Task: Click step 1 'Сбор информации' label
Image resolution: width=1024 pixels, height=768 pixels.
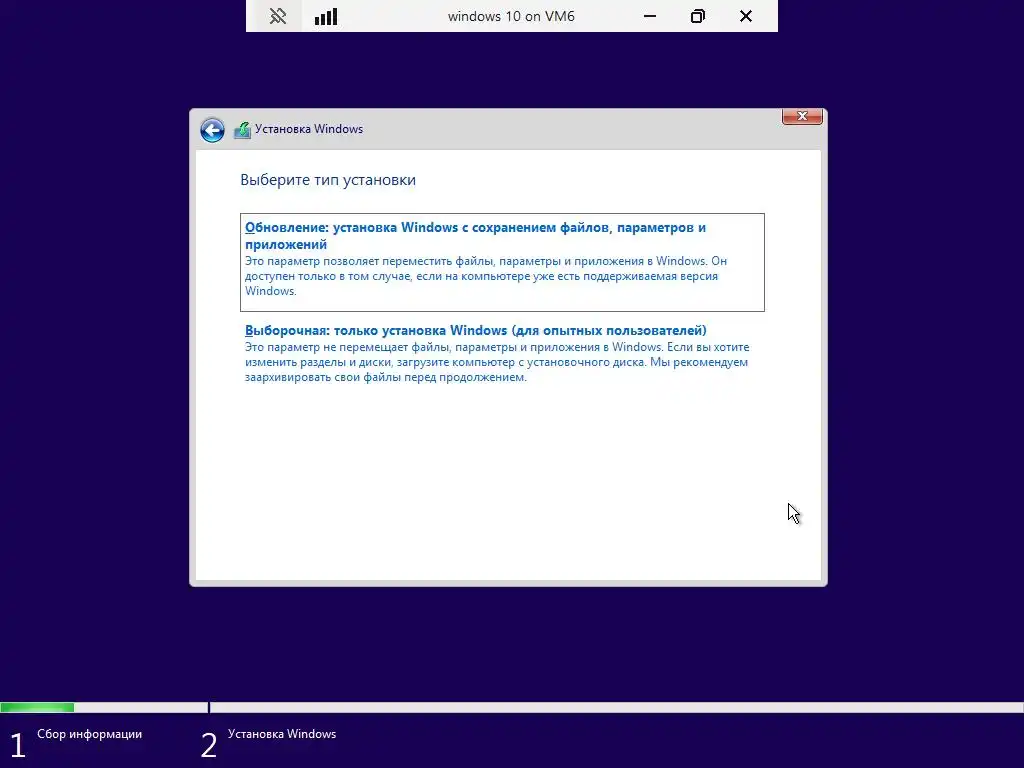Action: click(89, 734)
